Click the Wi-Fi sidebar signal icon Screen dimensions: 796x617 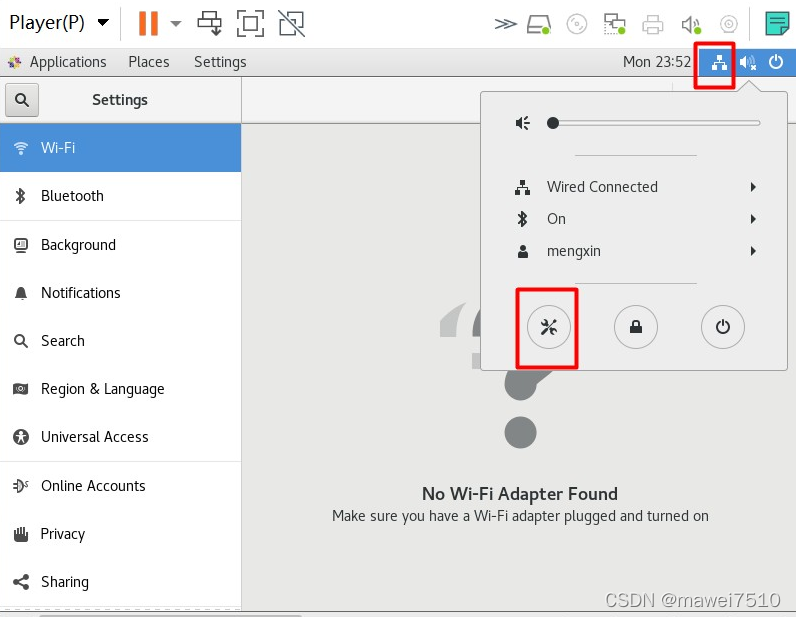[21, 148]
